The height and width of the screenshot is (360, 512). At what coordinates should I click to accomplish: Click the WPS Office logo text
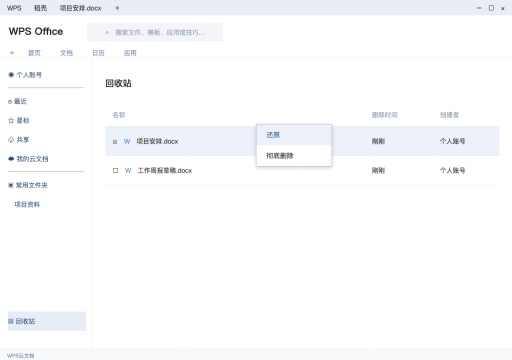click(x=36, y=31)
